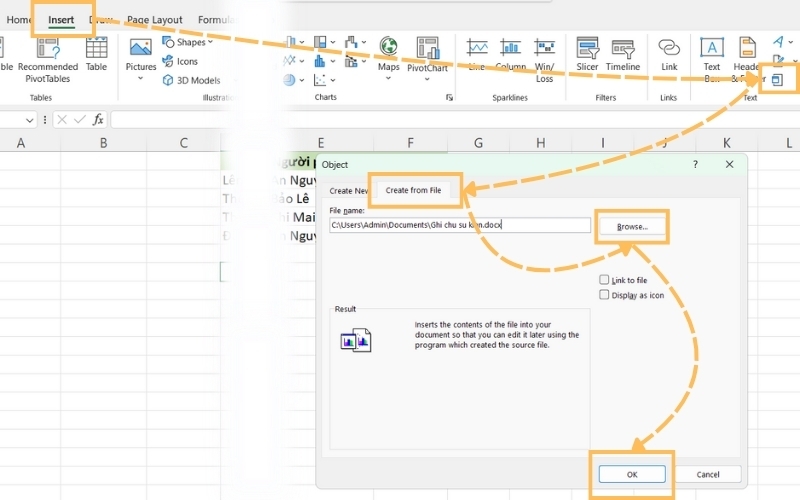This screenshot has width=800, height=500.
Task: Select the Insert ribbon tab
Action: [x=61, y=19]
